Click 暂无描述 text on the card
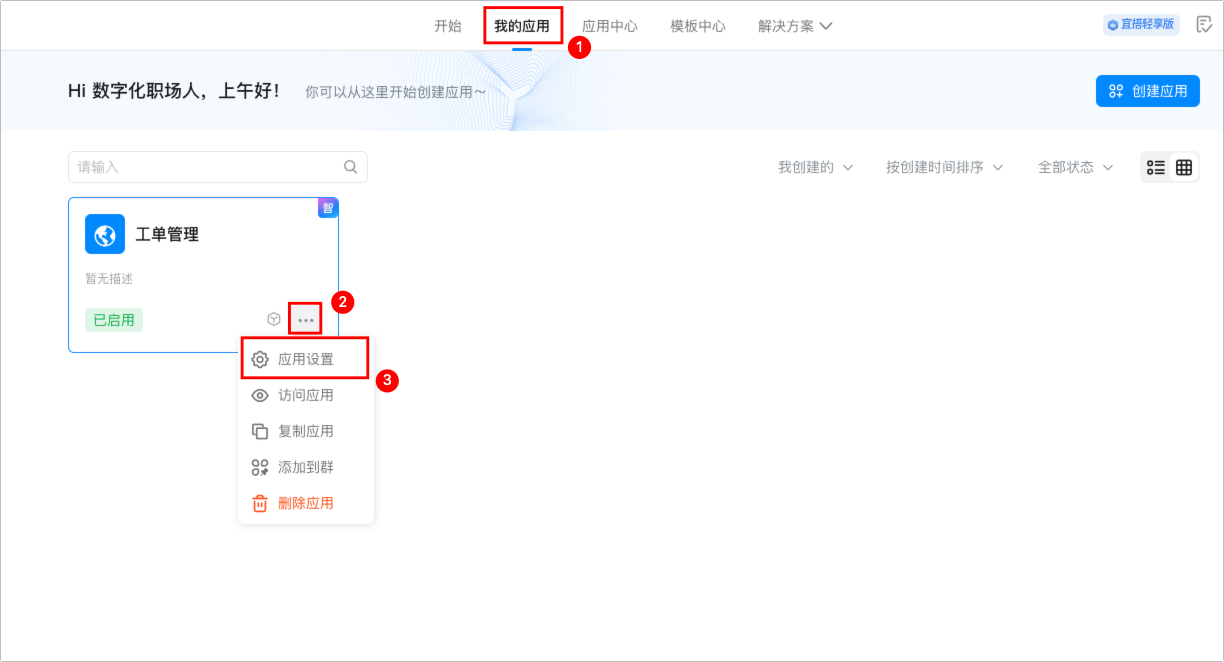Screen dimensions: 1224x662 (109, 279)
